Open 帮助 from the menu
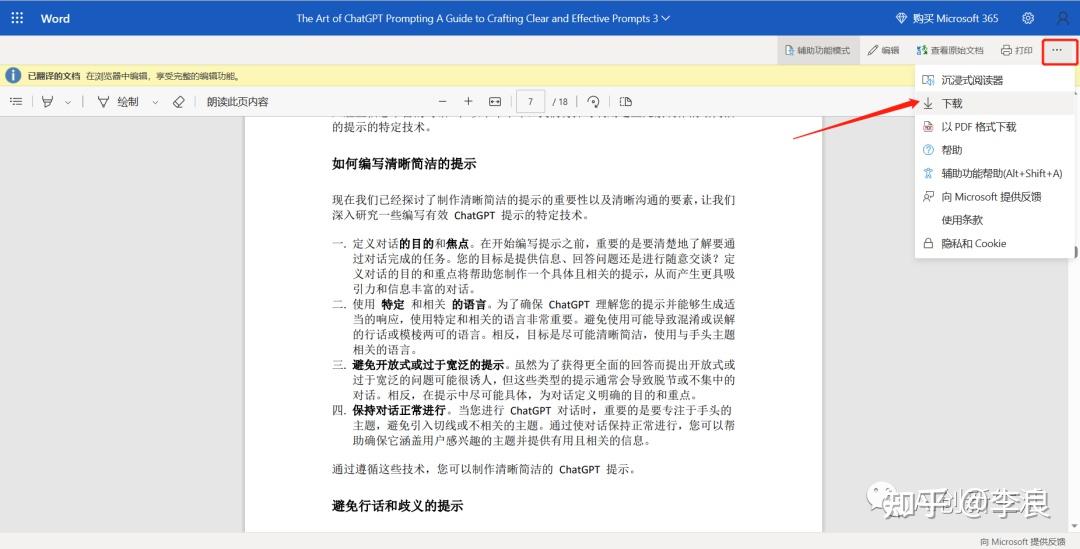Image resolution: width=1080 pixels, height=549 pixels. click(x=995, y=150)
